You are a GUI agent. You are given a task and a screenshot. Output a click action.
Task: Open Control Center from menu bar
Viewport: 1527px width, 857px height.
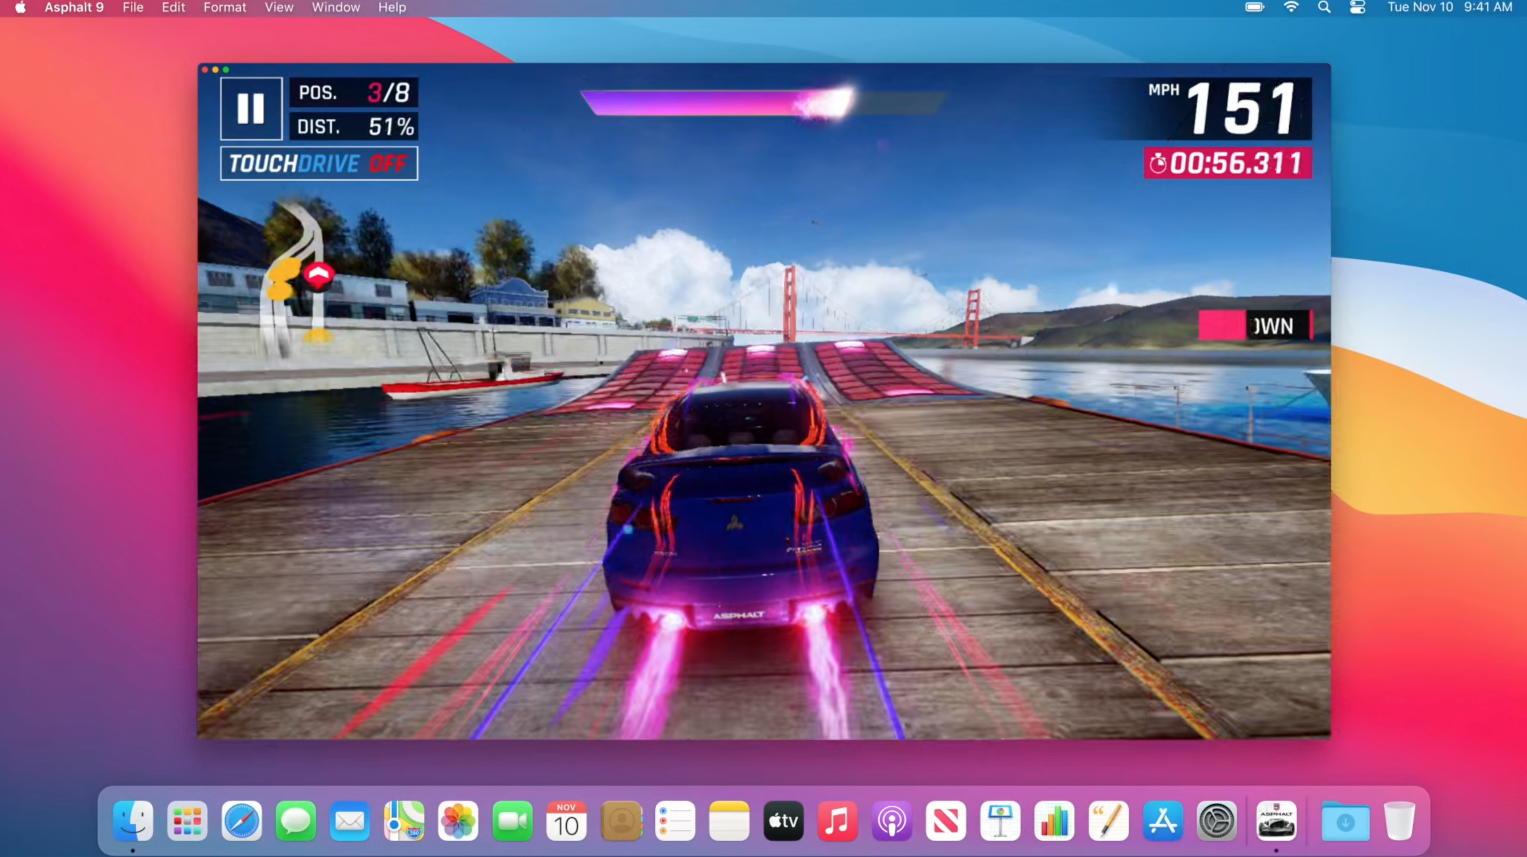(x=1357, y=7)
